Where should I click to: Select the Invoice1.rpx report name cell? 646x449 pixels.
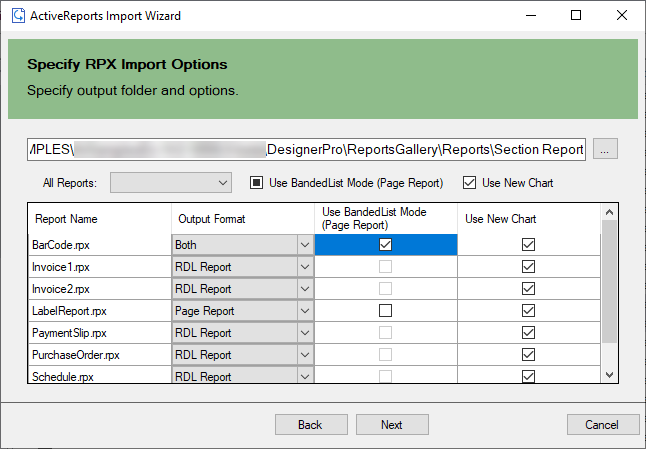pos(100,267)
